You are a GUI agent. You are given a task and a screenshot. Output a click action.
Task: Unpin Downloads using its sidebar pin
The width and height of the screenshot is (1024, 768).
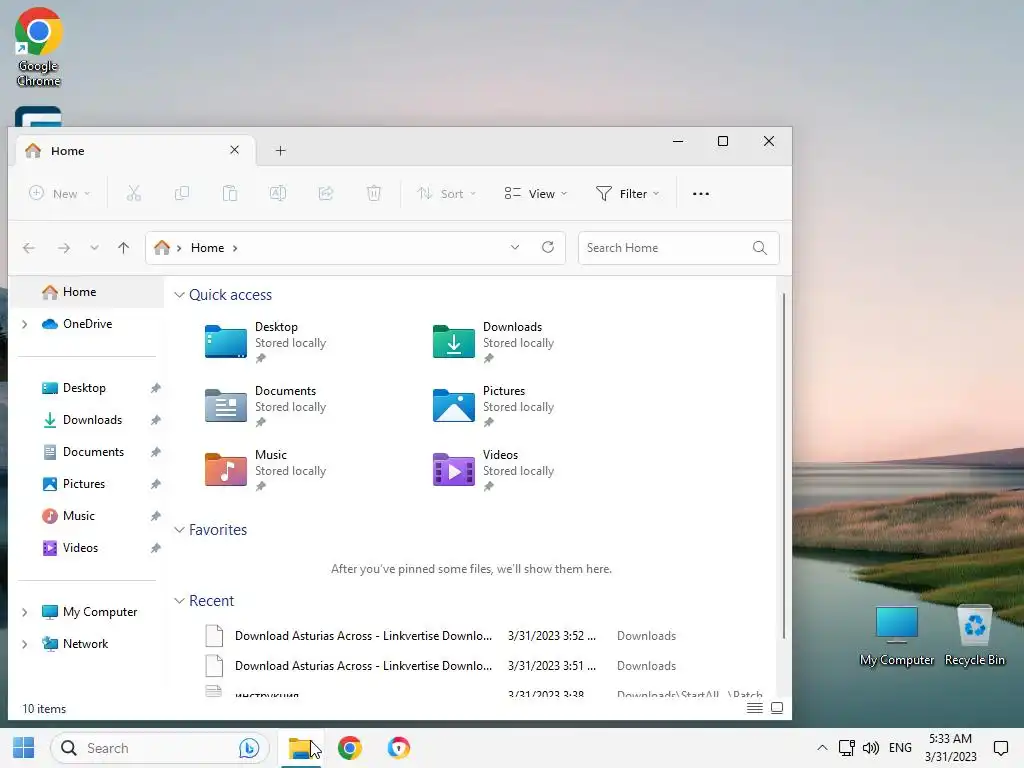click(155, 420)
